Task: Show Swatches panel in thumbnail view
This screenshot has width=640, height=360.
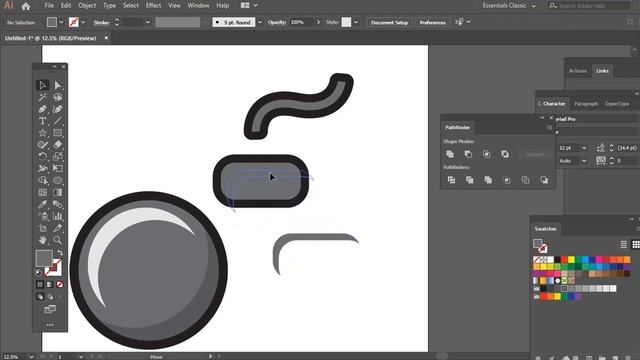Action: click(636, 244)
